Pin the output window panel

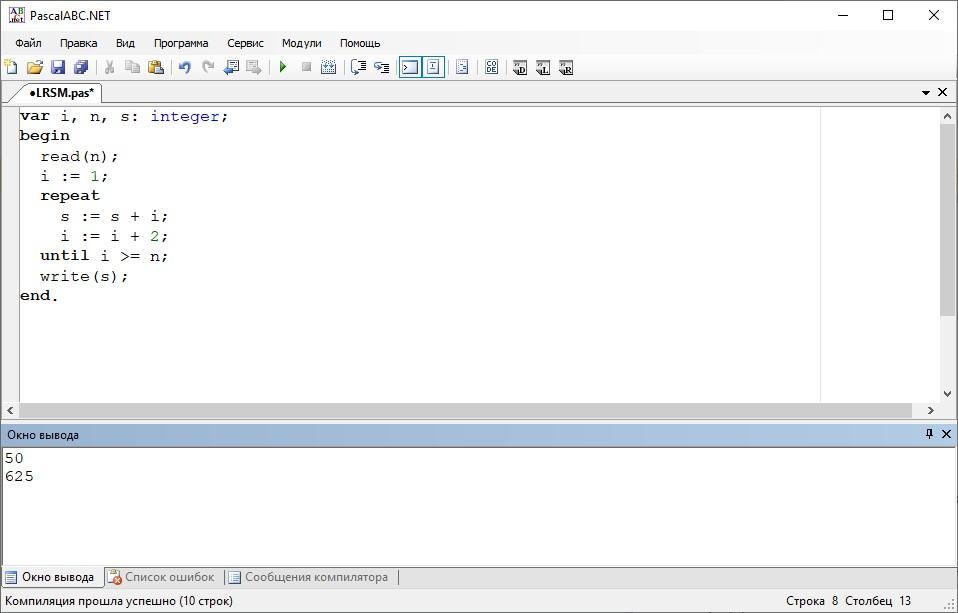point(929,434)
